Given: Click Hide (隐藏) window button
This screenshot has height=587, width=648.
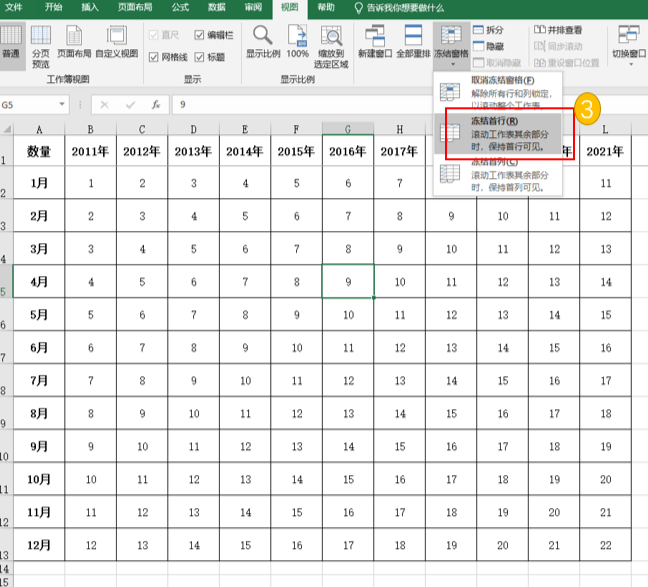Looking at the screenshot, I should (488, 46).
